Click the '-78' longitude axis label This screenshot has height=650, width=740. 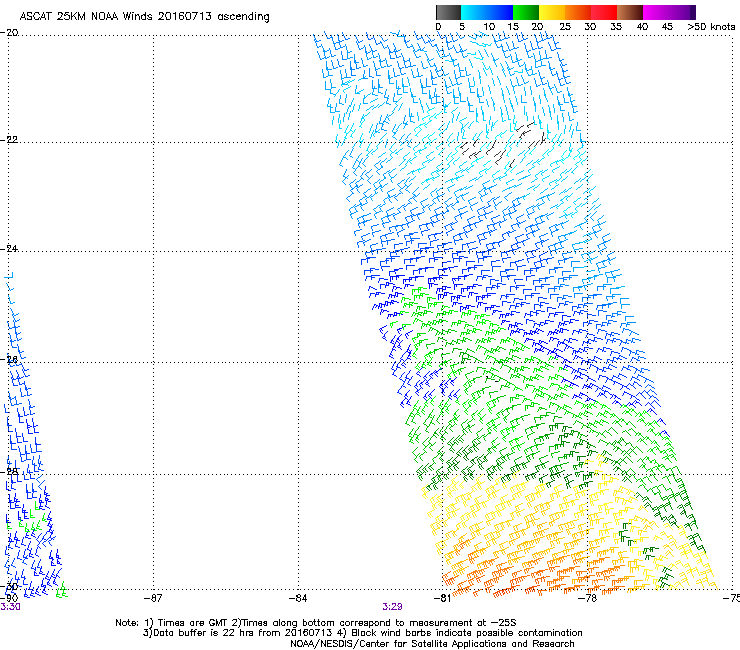(x=587, y=599)
